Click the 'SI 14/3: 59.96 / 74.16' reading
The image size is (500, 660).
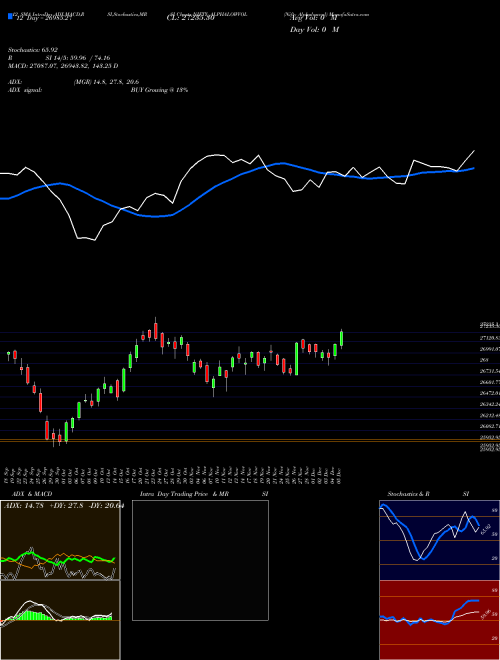pos(78,58)
